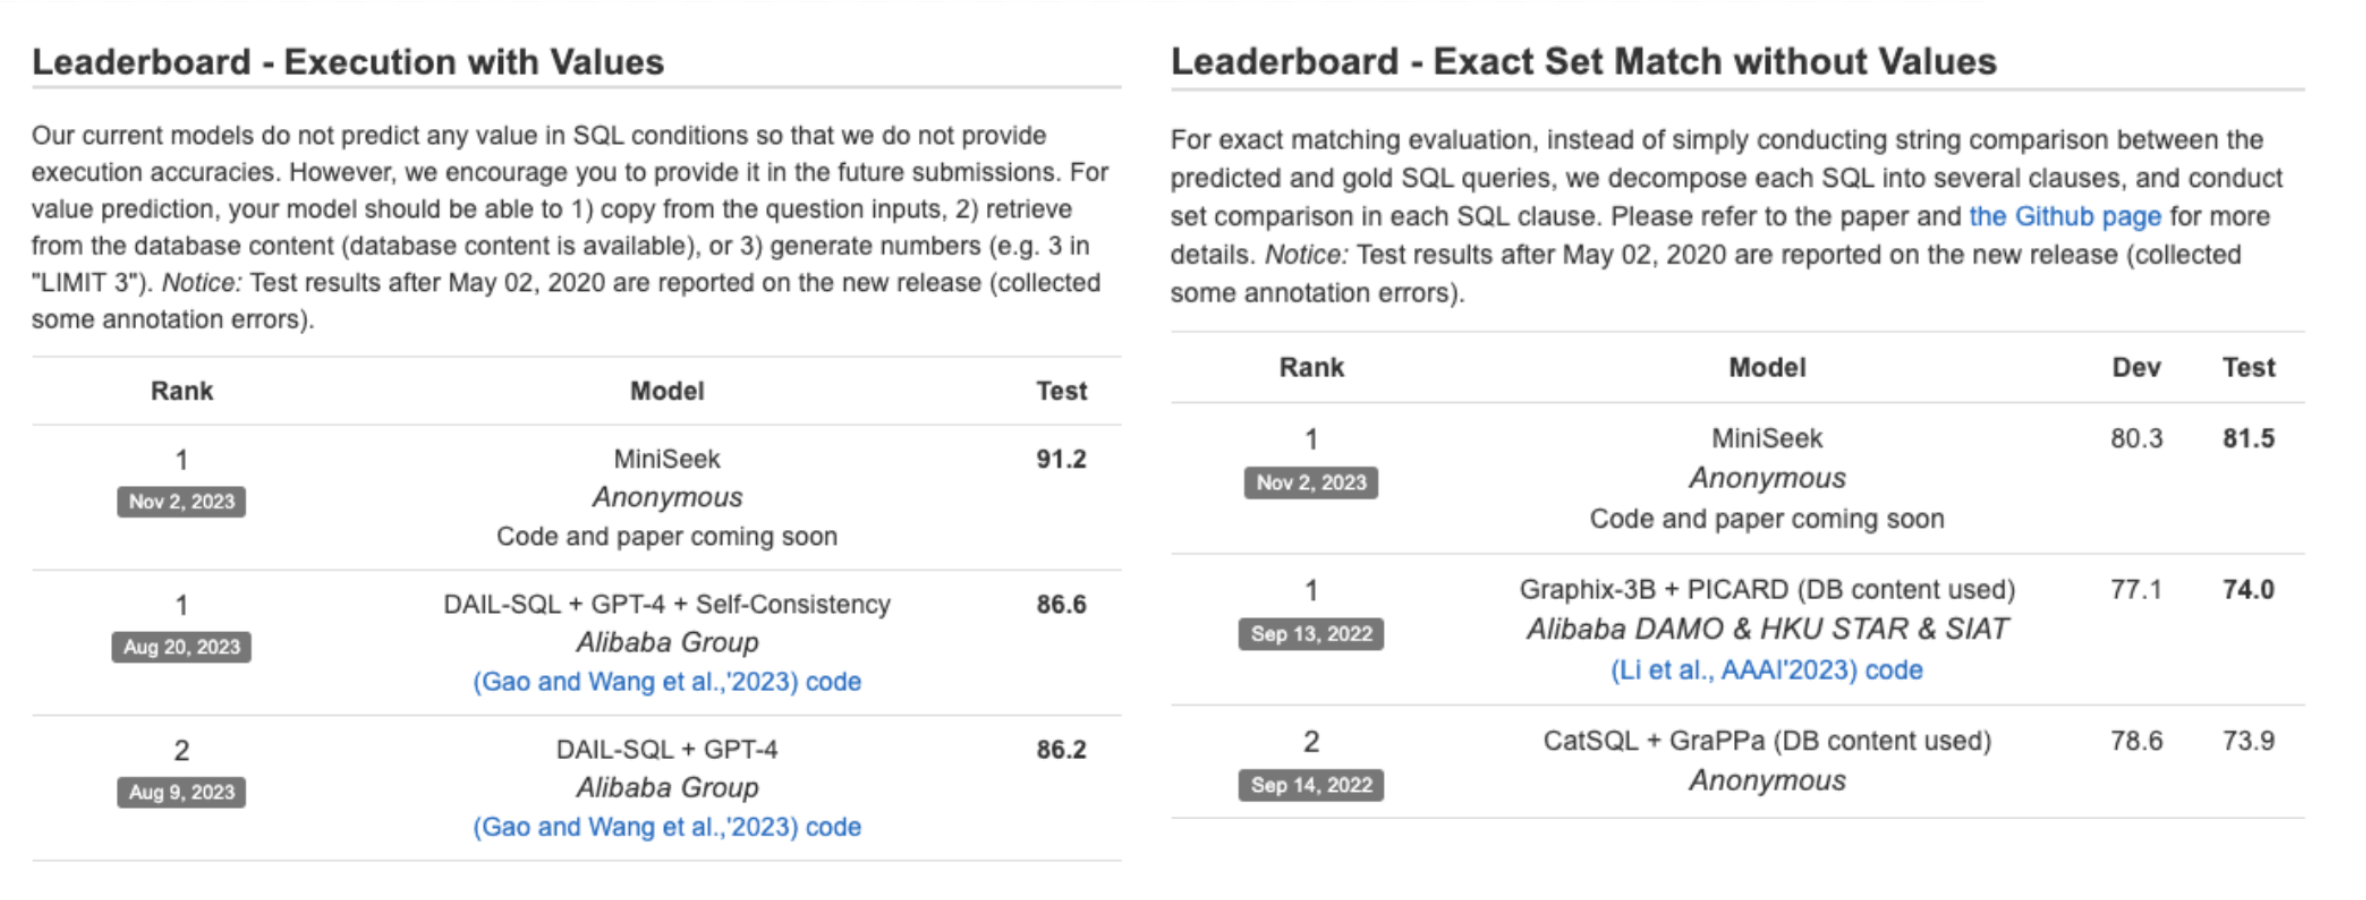Click the Execution with Values leaderboard heading
This screenshot has width=2366, height=900.
tap(347, 62)
